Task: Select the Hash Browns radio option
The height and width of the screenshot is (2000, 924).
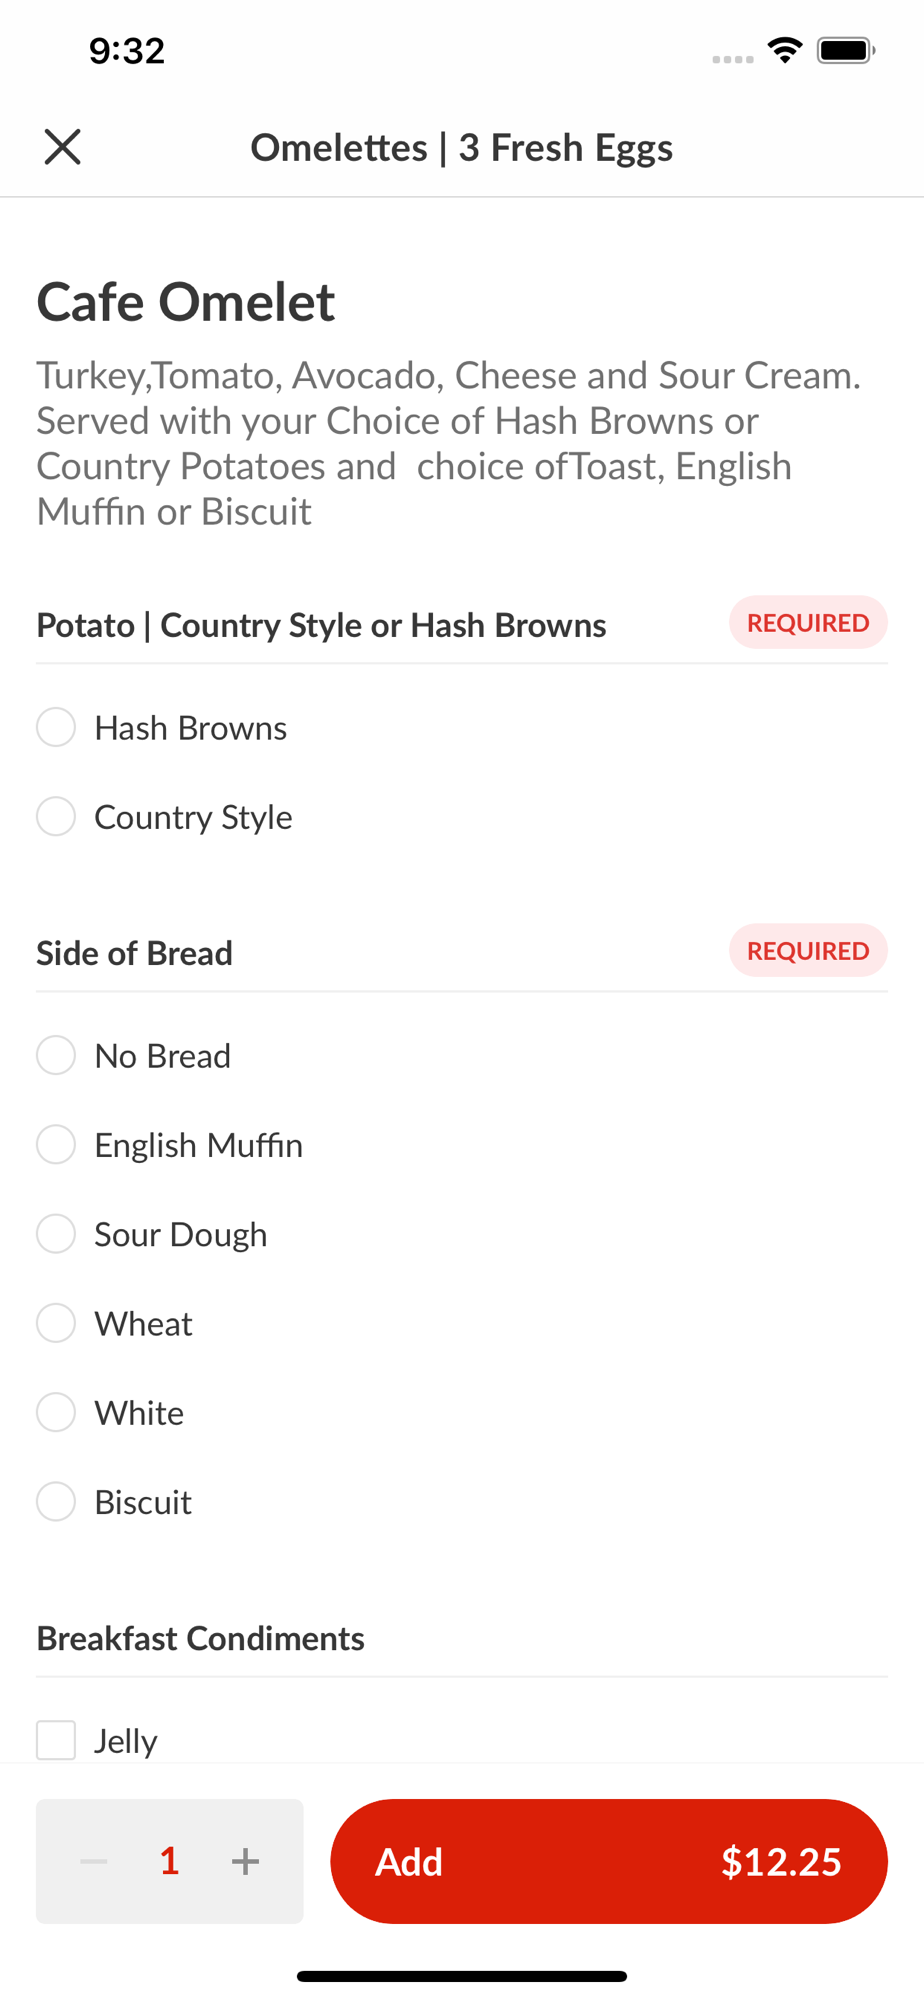Action: pyautogui.click(x=56, y=727)
